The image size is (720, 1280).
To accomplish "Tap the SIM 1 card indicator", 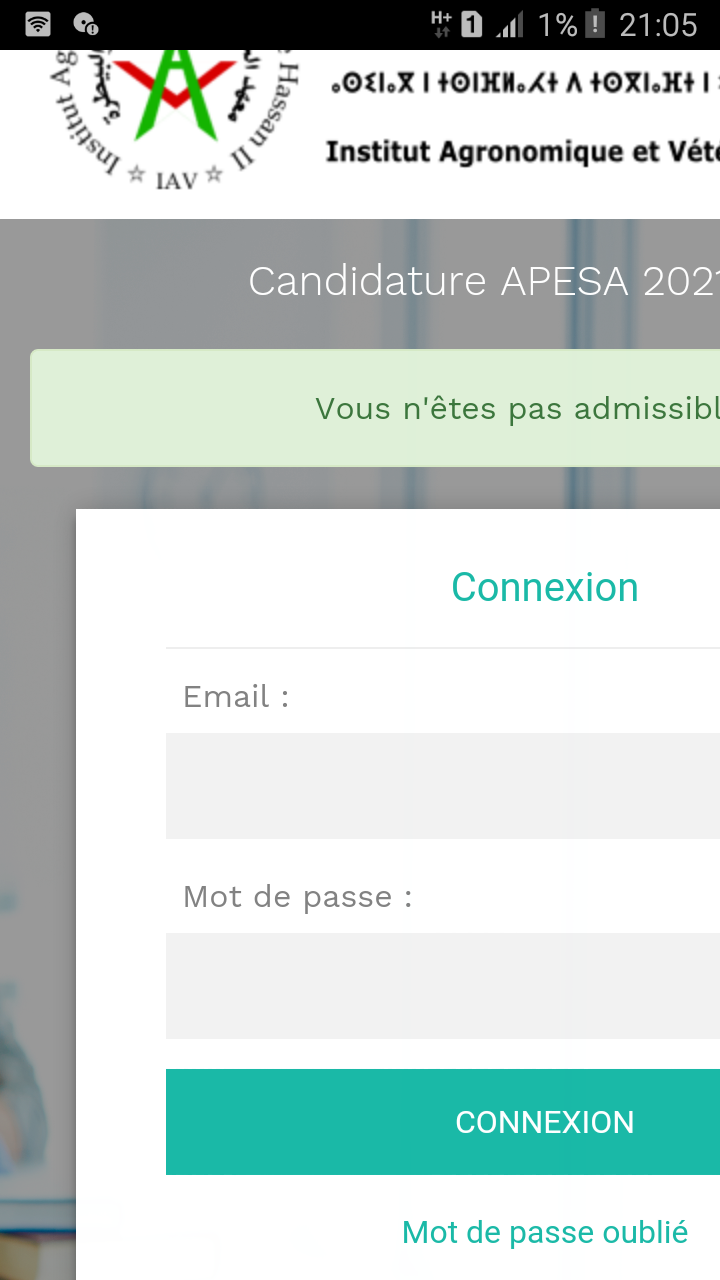I will [x=471, y=24].
